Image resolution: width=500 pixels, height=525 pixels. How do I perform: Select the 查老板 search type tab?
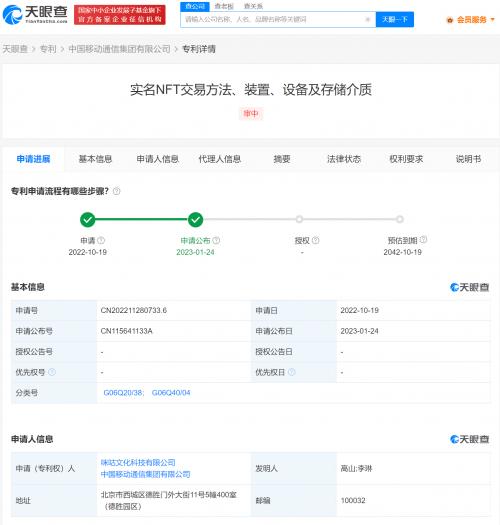coord(224,6)
